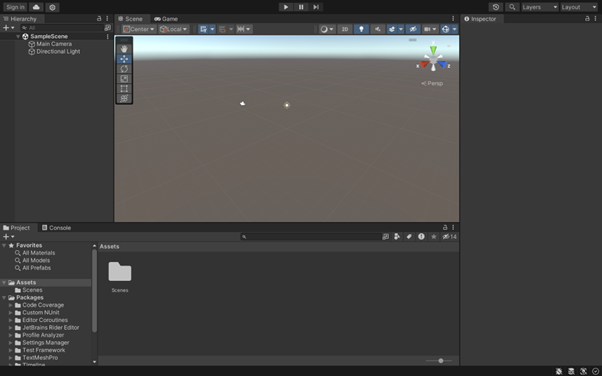Expand the Code Coverage package folder
Screen dimensions: 602x376
[11, 305]
